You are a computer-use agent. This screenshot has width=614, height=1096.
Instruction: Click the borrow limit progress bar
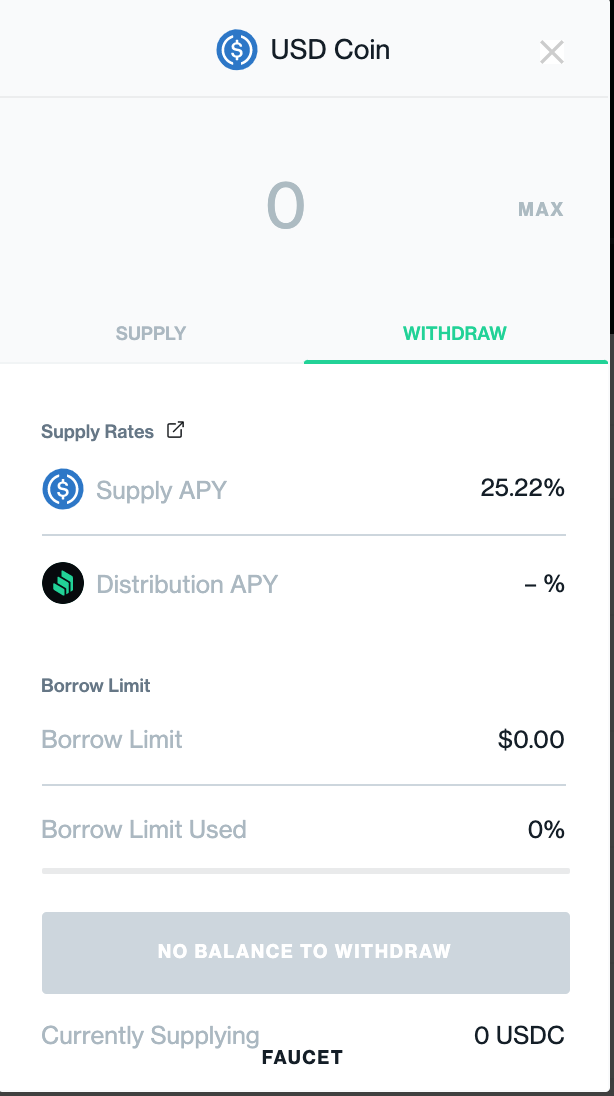point(306,871)
